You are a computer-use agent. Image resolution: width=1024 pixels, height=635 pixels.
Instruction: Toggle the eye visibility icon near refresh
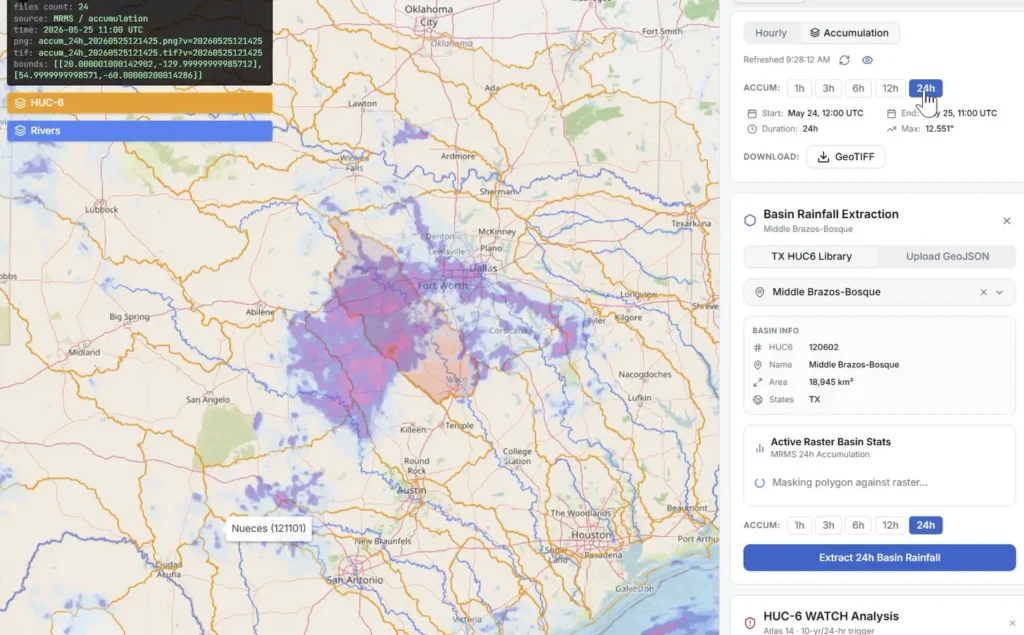coord(867,60)
